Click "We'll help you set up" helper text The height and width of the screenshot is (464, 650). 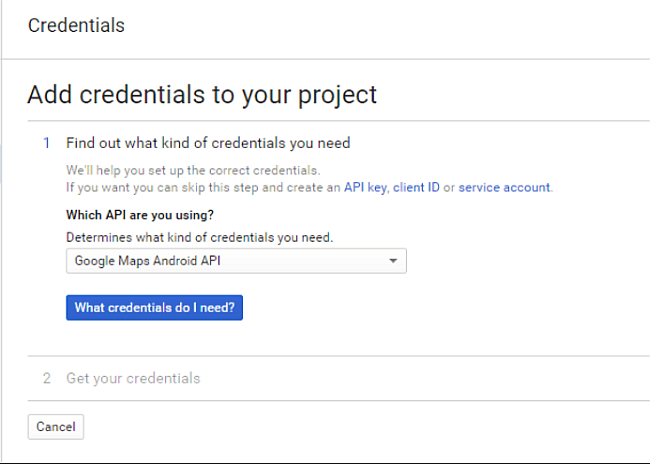point(193,171)
